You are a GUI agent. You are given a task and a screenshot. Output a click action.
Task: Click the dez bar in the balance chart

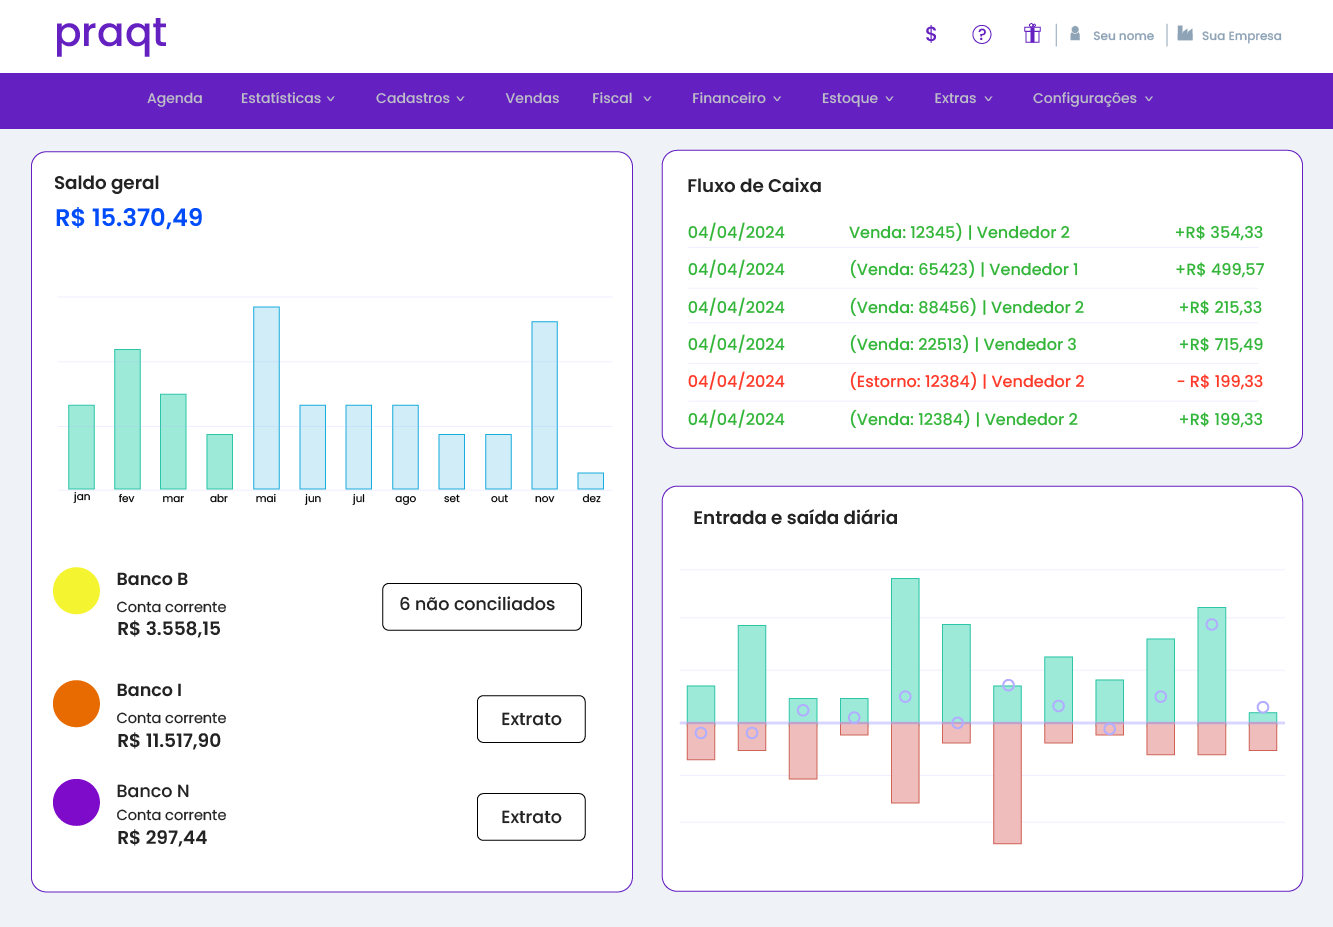[x=591, y=481]
